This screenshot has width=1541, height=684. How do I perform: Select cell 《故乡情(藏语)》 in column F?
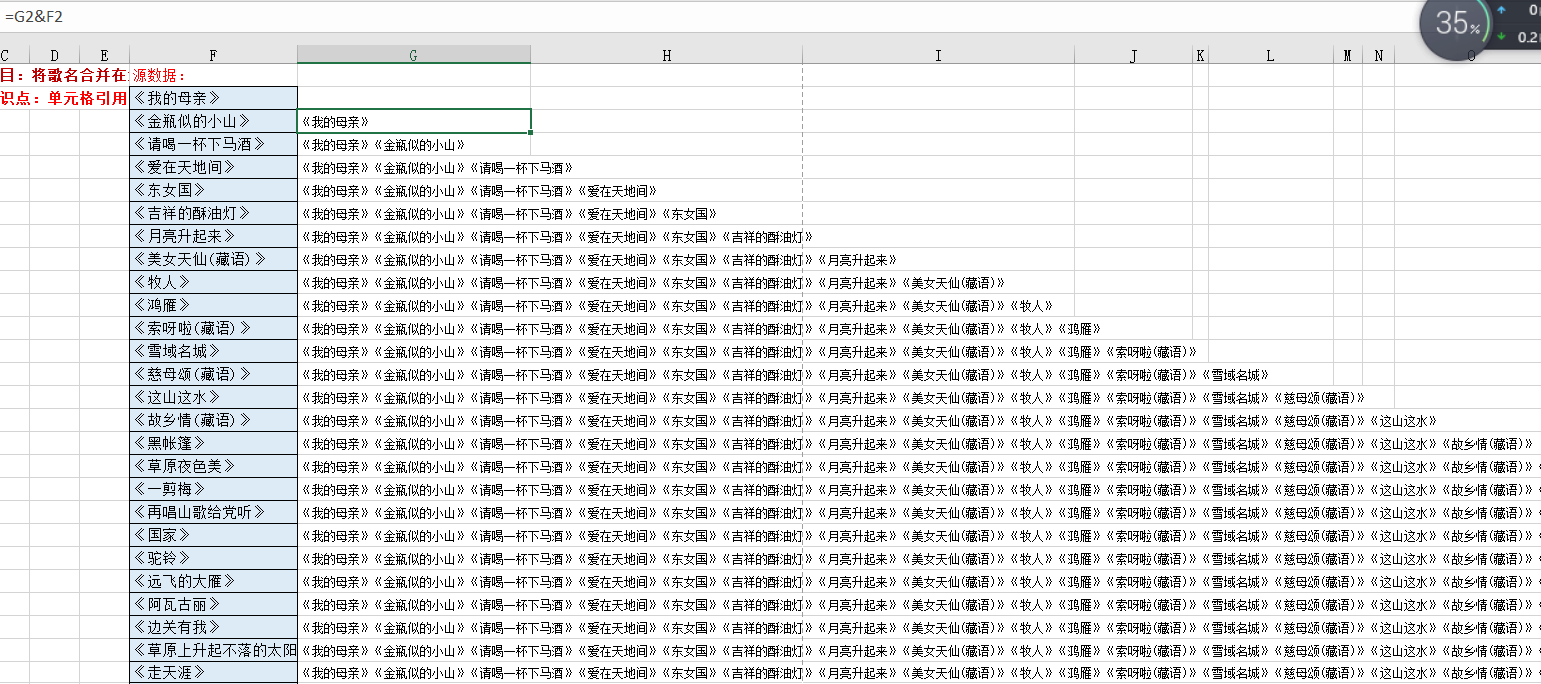click(213, 420)
